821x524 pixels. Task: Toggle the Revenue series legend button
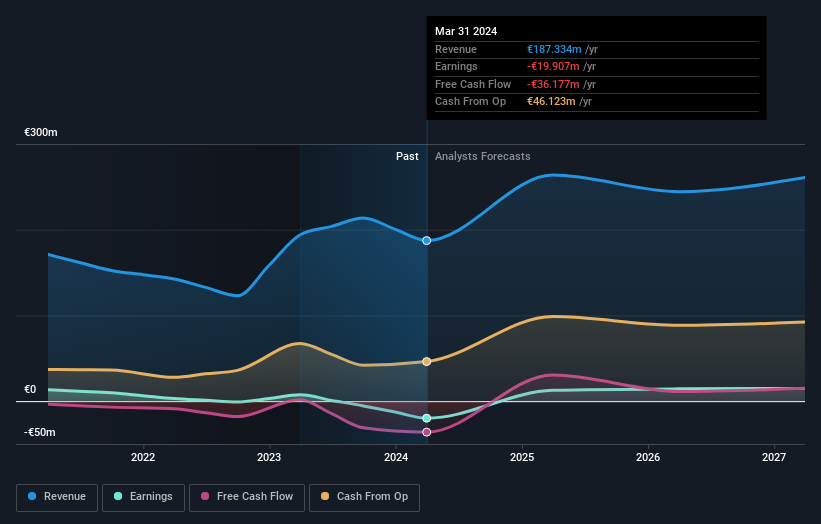click(x=57, y=497)
